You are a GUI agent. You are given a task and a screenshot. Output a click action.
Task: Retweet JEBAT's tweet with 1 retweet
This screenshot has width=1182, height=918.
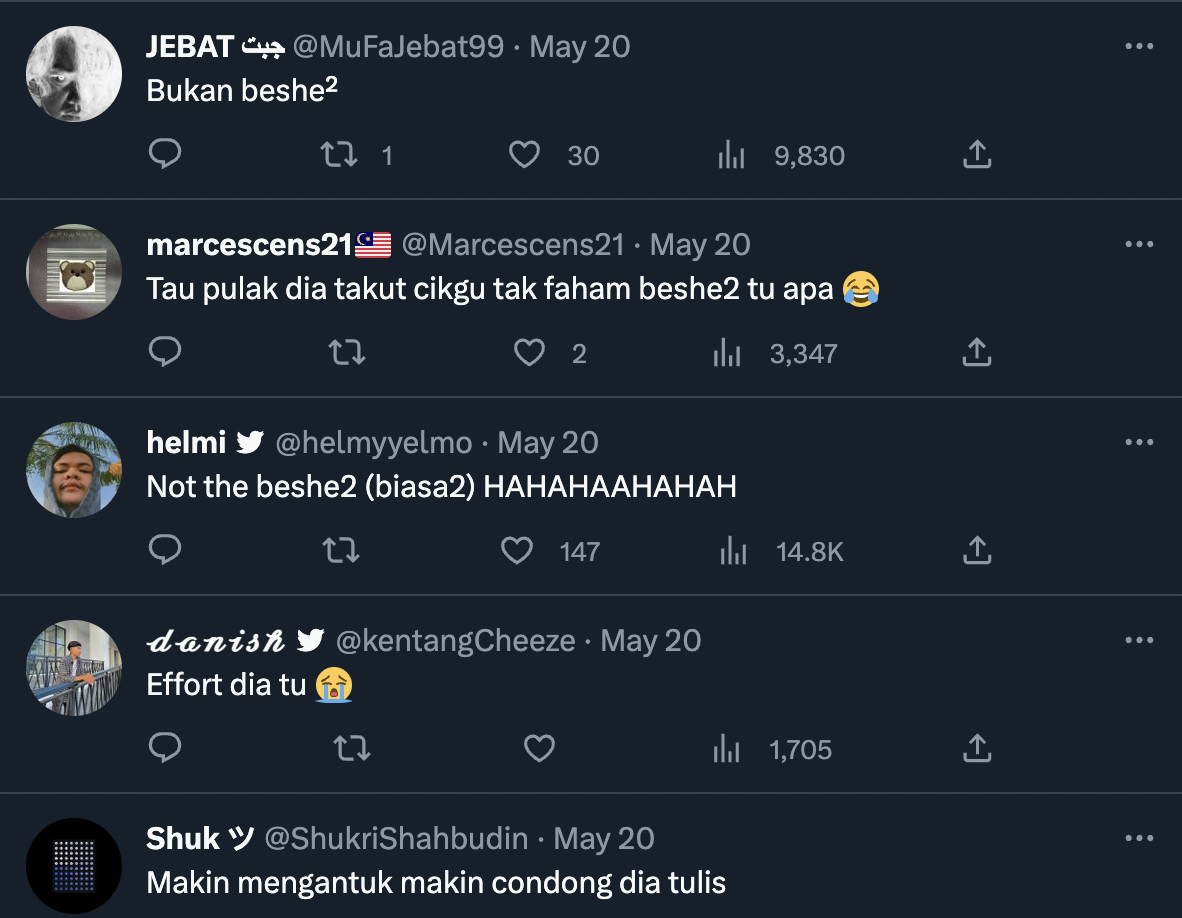[339, 154]
